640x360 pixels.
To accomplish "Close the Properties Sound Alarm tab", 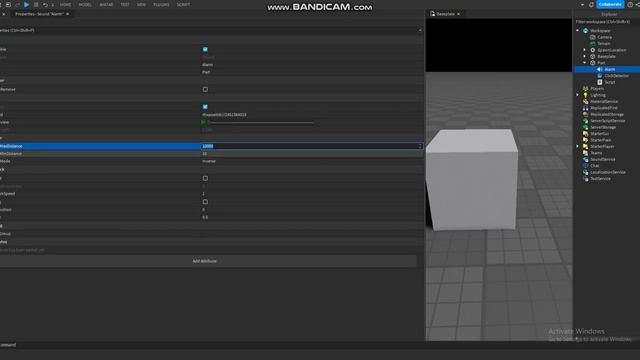I will click(68, 14).
